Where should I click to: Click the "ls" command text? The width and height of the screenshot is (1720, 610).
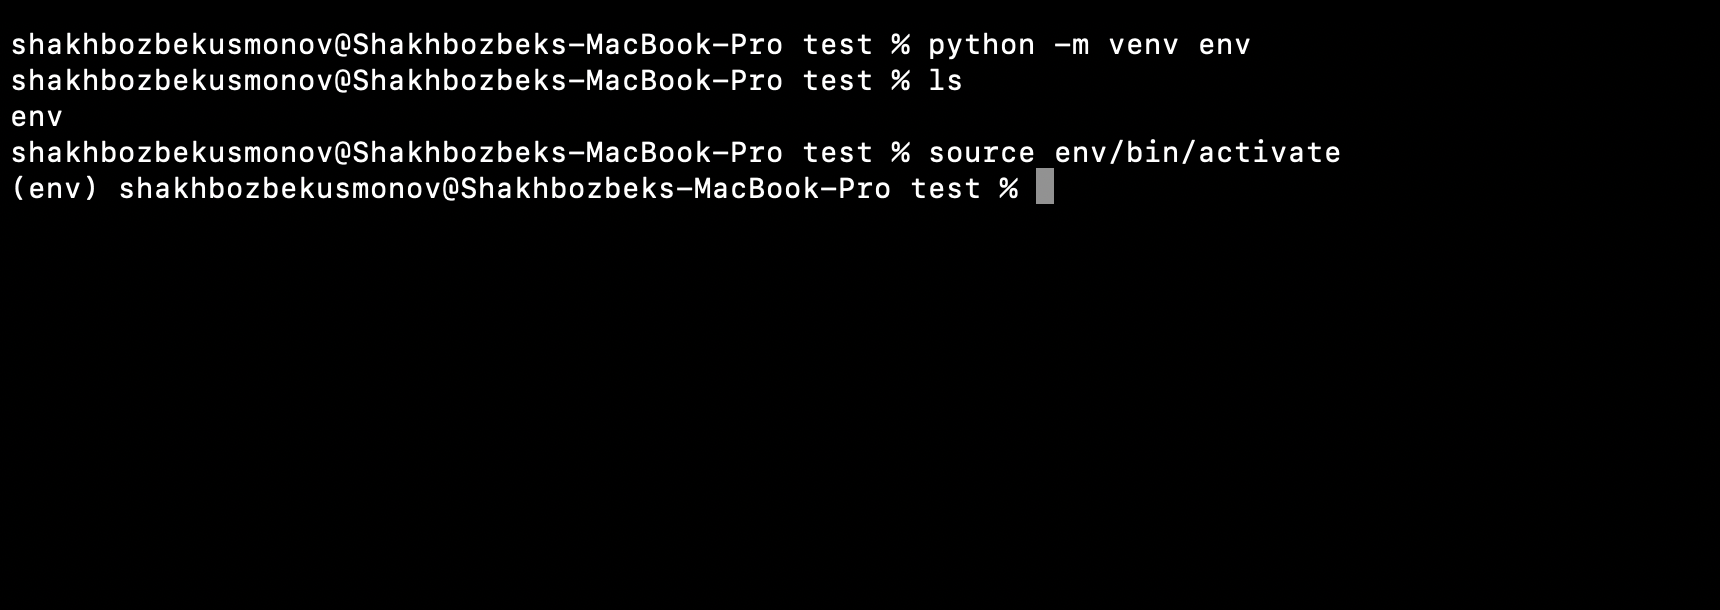click(945, 81)
